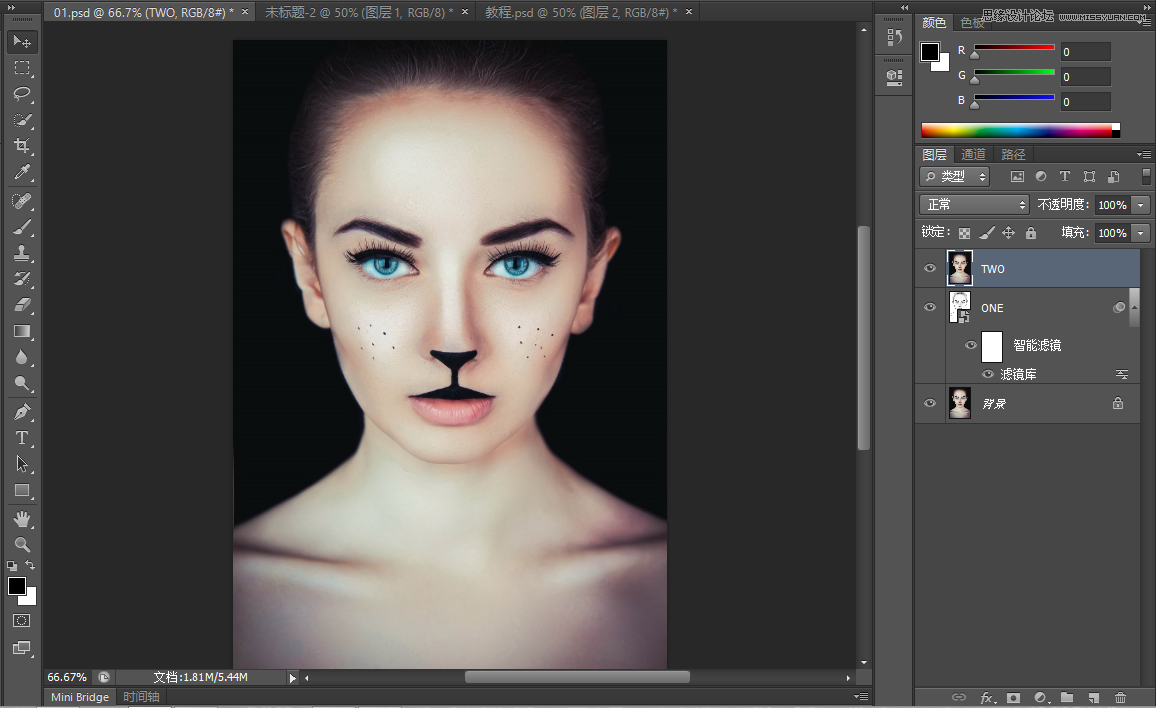
Task: Select the Crop tool
Action: coord(22,146)
